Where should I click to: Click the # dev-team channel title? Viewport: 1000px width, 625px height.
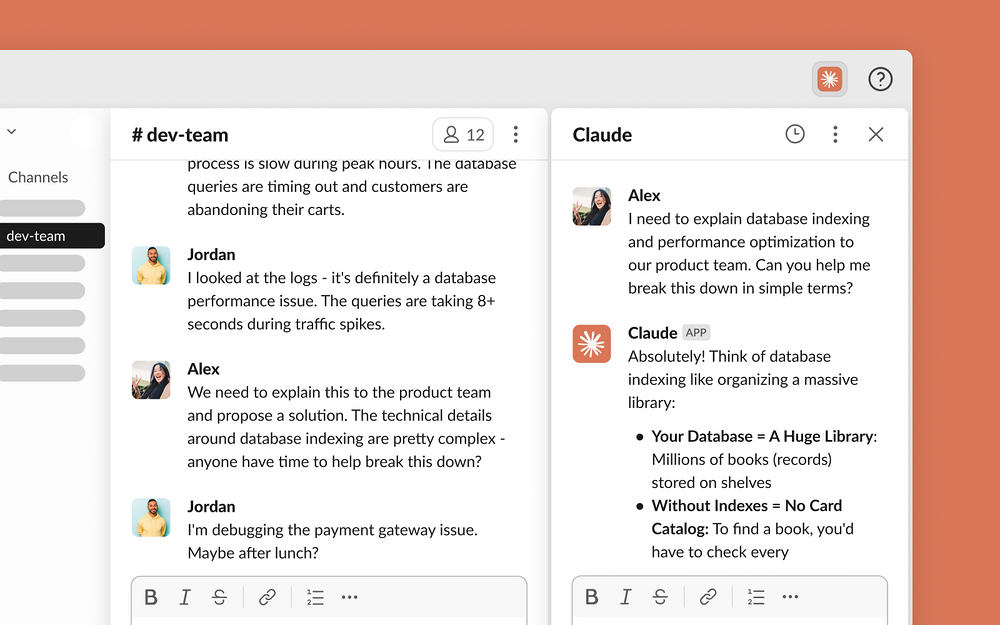180,135
